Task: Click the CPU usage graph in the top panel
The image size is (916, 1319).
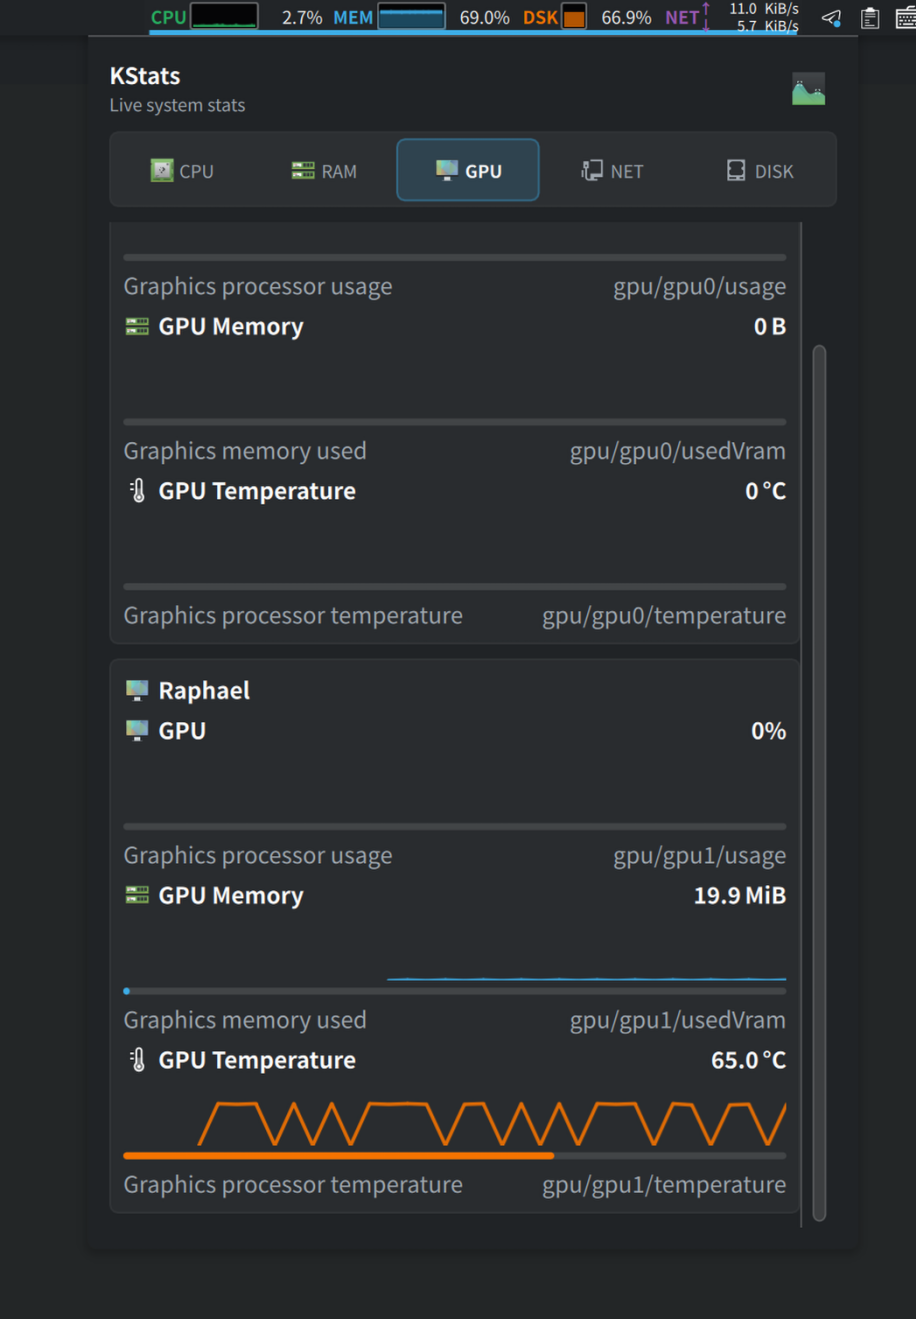Action: point(224,16)
